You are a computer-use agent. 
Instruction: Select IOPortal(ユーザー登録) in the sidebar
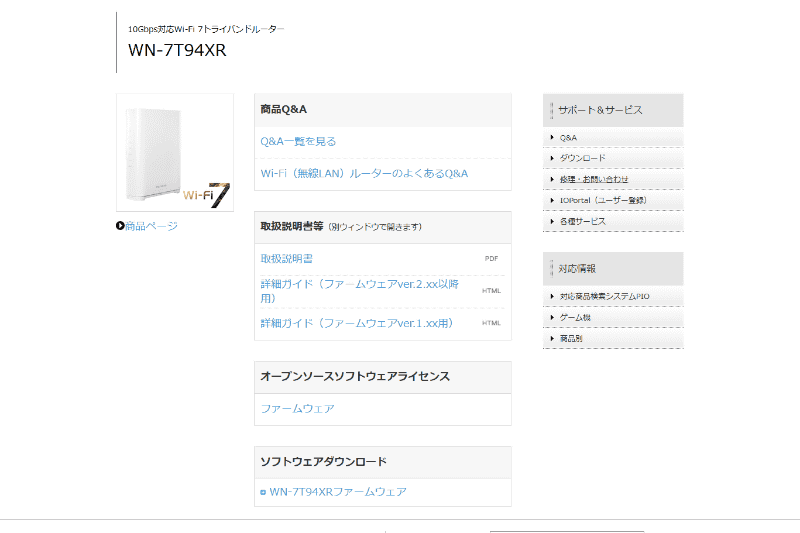(603, 200)
